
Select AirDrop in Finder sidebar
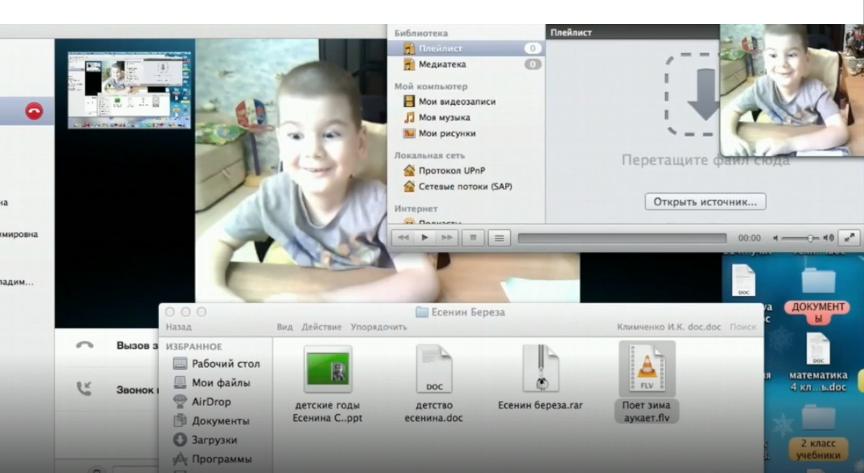(x=202, y=402)
